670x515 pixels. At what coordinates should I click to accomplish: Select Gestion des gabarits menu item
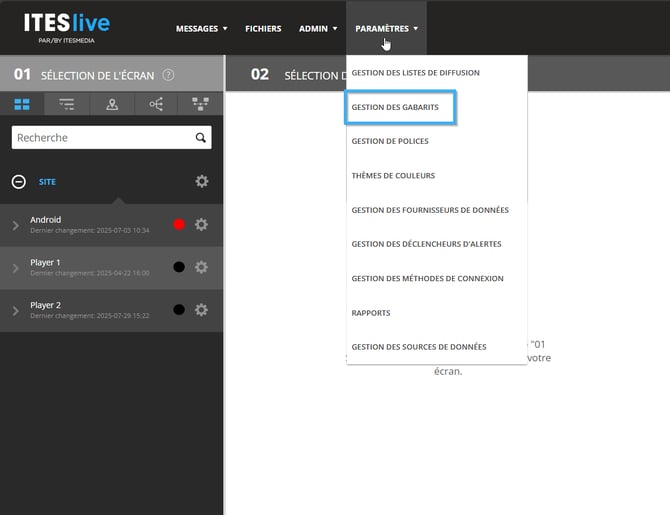(402, 107)
